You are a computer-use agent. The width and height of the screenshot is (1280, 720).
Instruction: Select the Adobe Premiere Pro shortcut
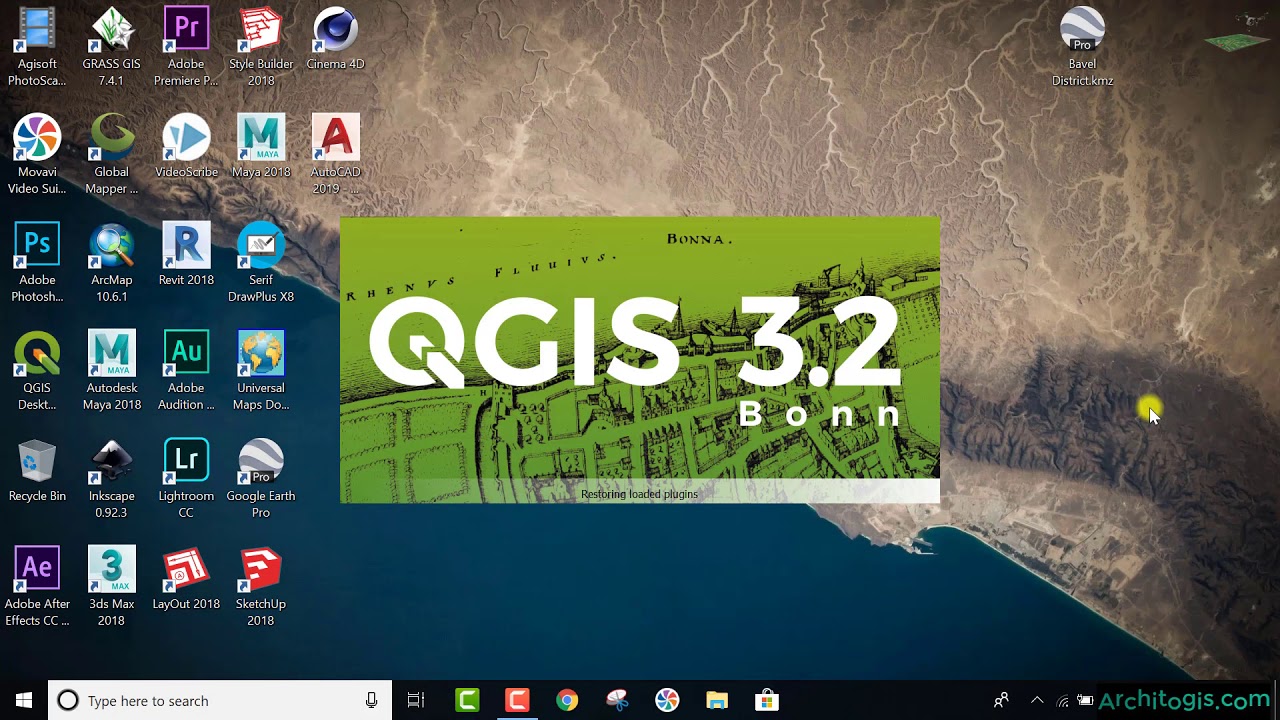click(x=186, y=46)
